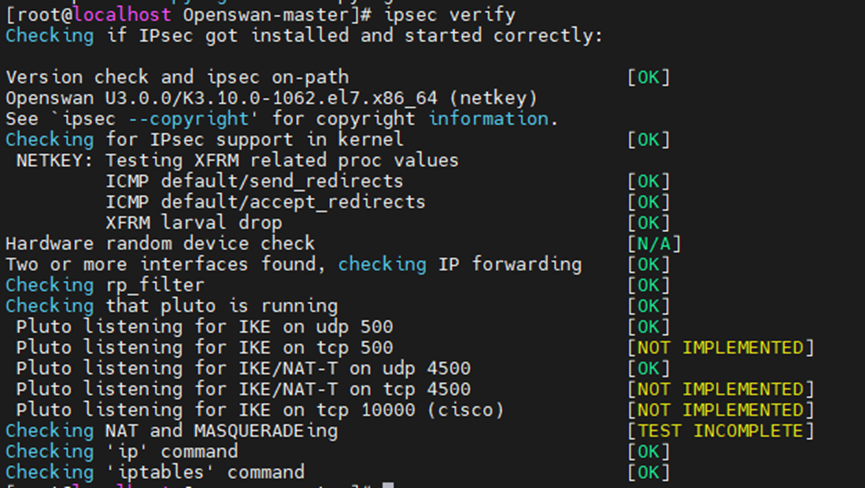The image size is (865, 488).
Task: Click 'Checking that pluto is running' line
Action: [x=172, y=306]
